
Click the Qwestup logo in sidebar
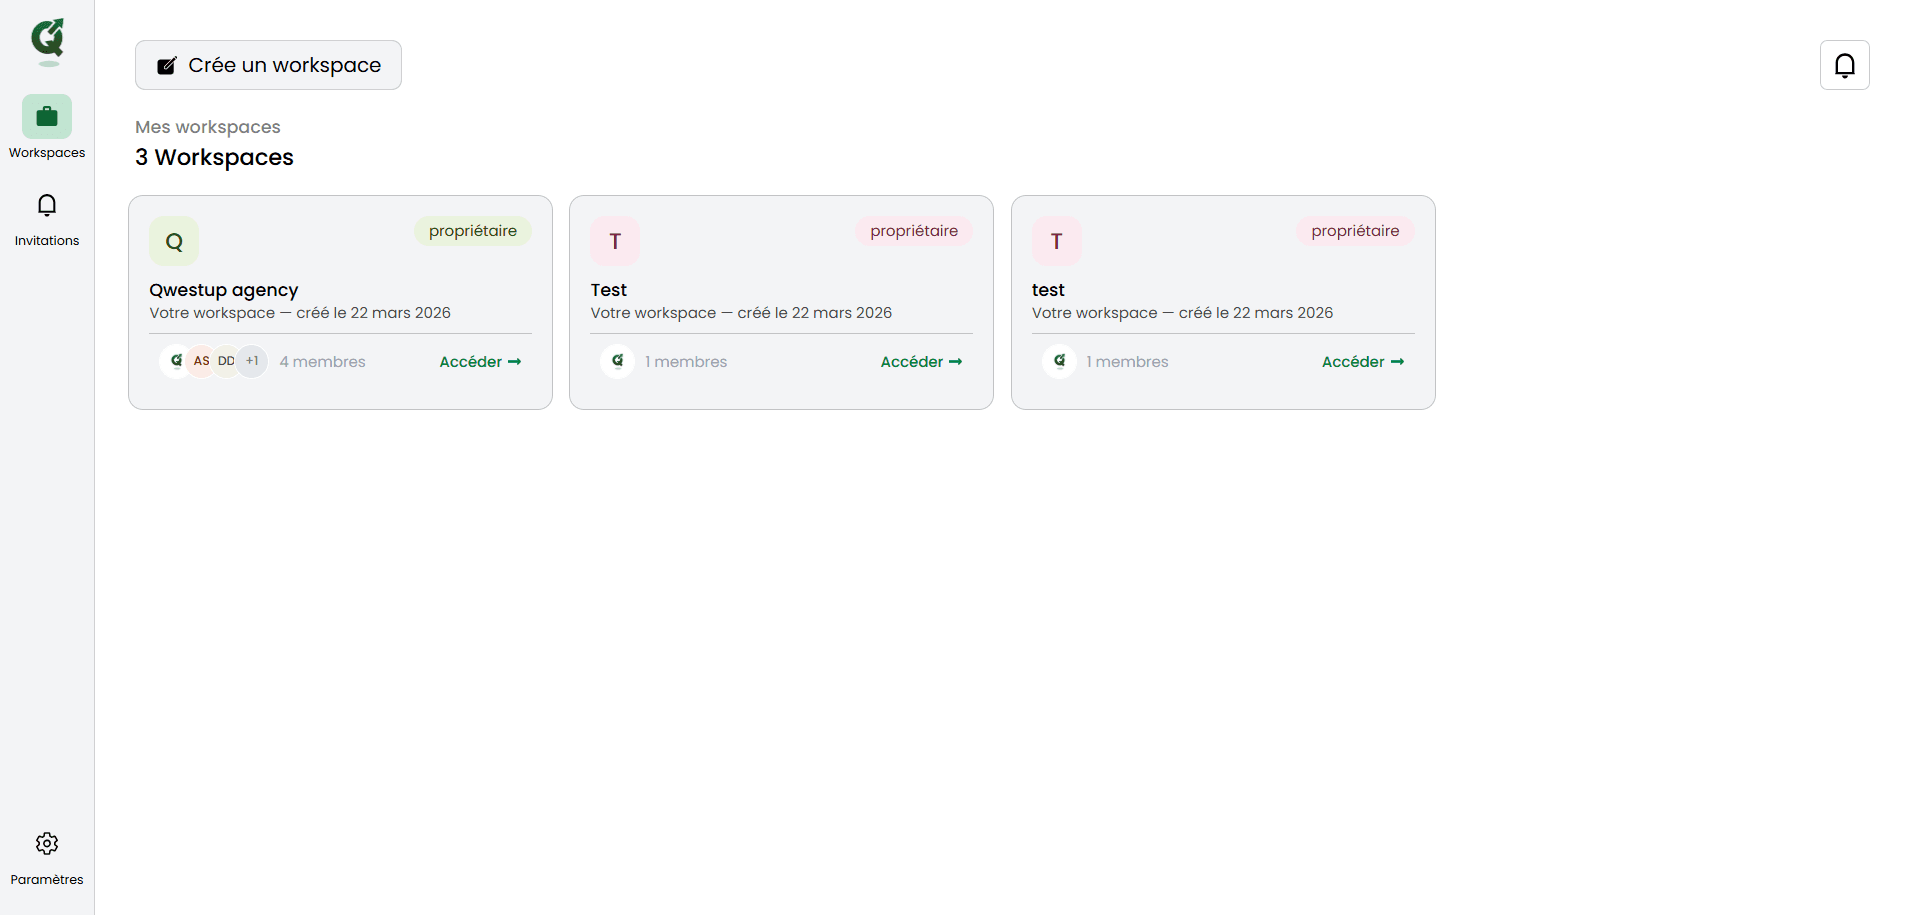(x=47, y=40)
